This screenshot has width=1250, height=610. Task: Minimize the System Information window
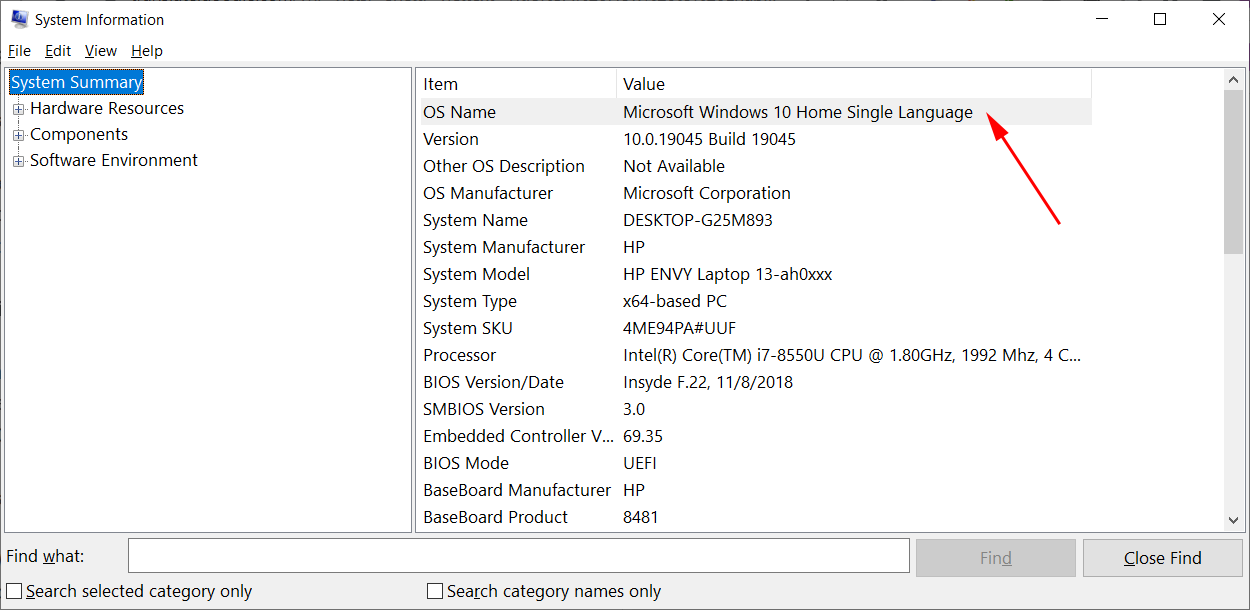(1101, 19)
